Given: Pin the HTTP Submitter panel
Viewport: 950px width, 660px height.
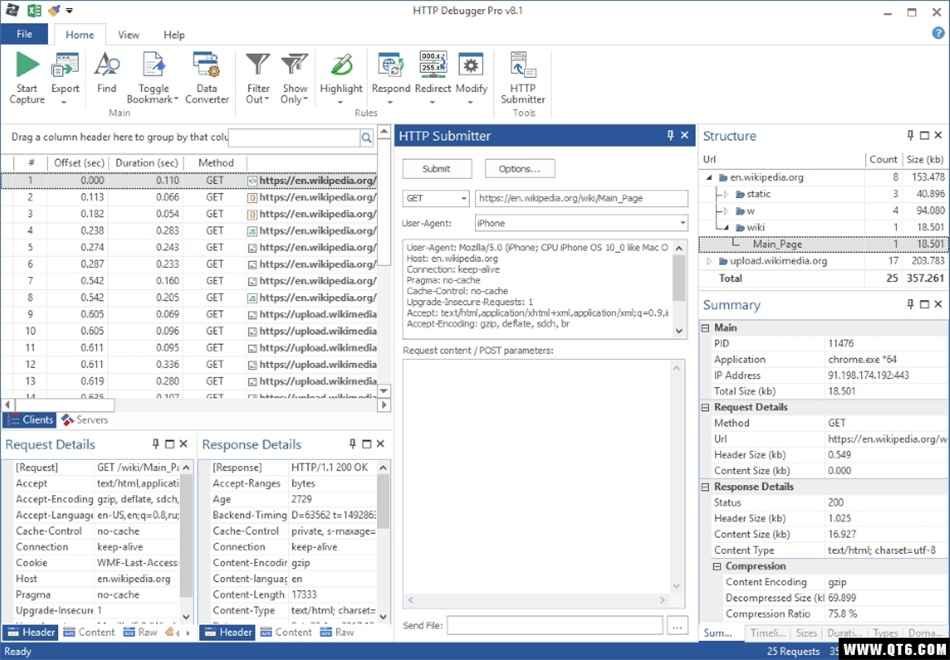Looking at the screenshot, I should coord(670,135).
